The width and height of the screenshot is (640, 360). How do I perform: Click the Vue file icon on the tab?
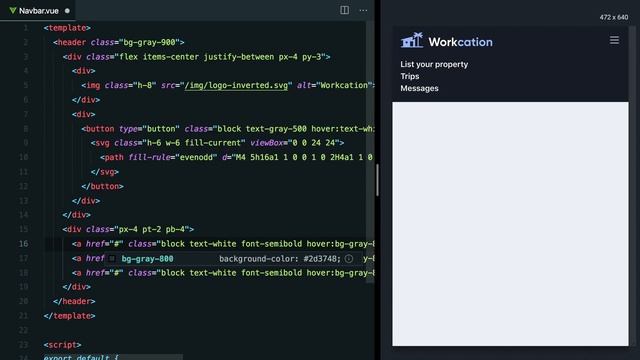(13, 11)
